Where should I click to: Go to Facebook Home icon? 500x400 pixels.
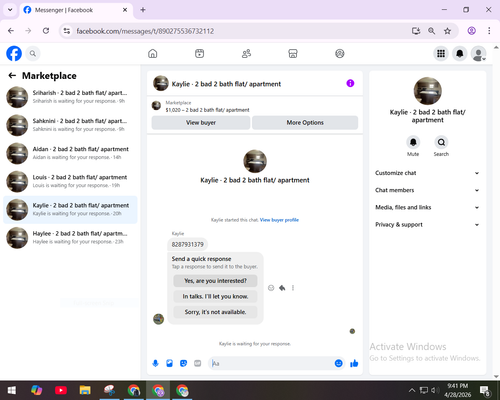[x=153, y=53]
